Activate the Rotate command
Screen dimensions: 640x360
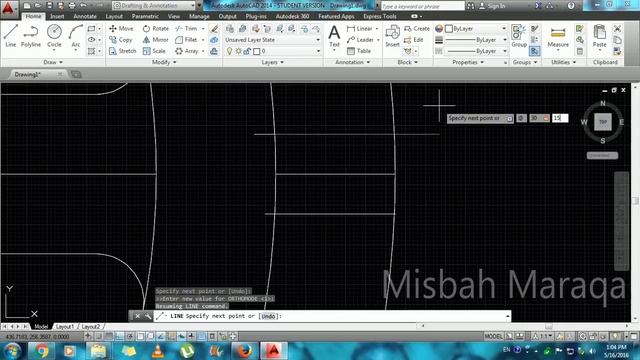tap(156, 29)
